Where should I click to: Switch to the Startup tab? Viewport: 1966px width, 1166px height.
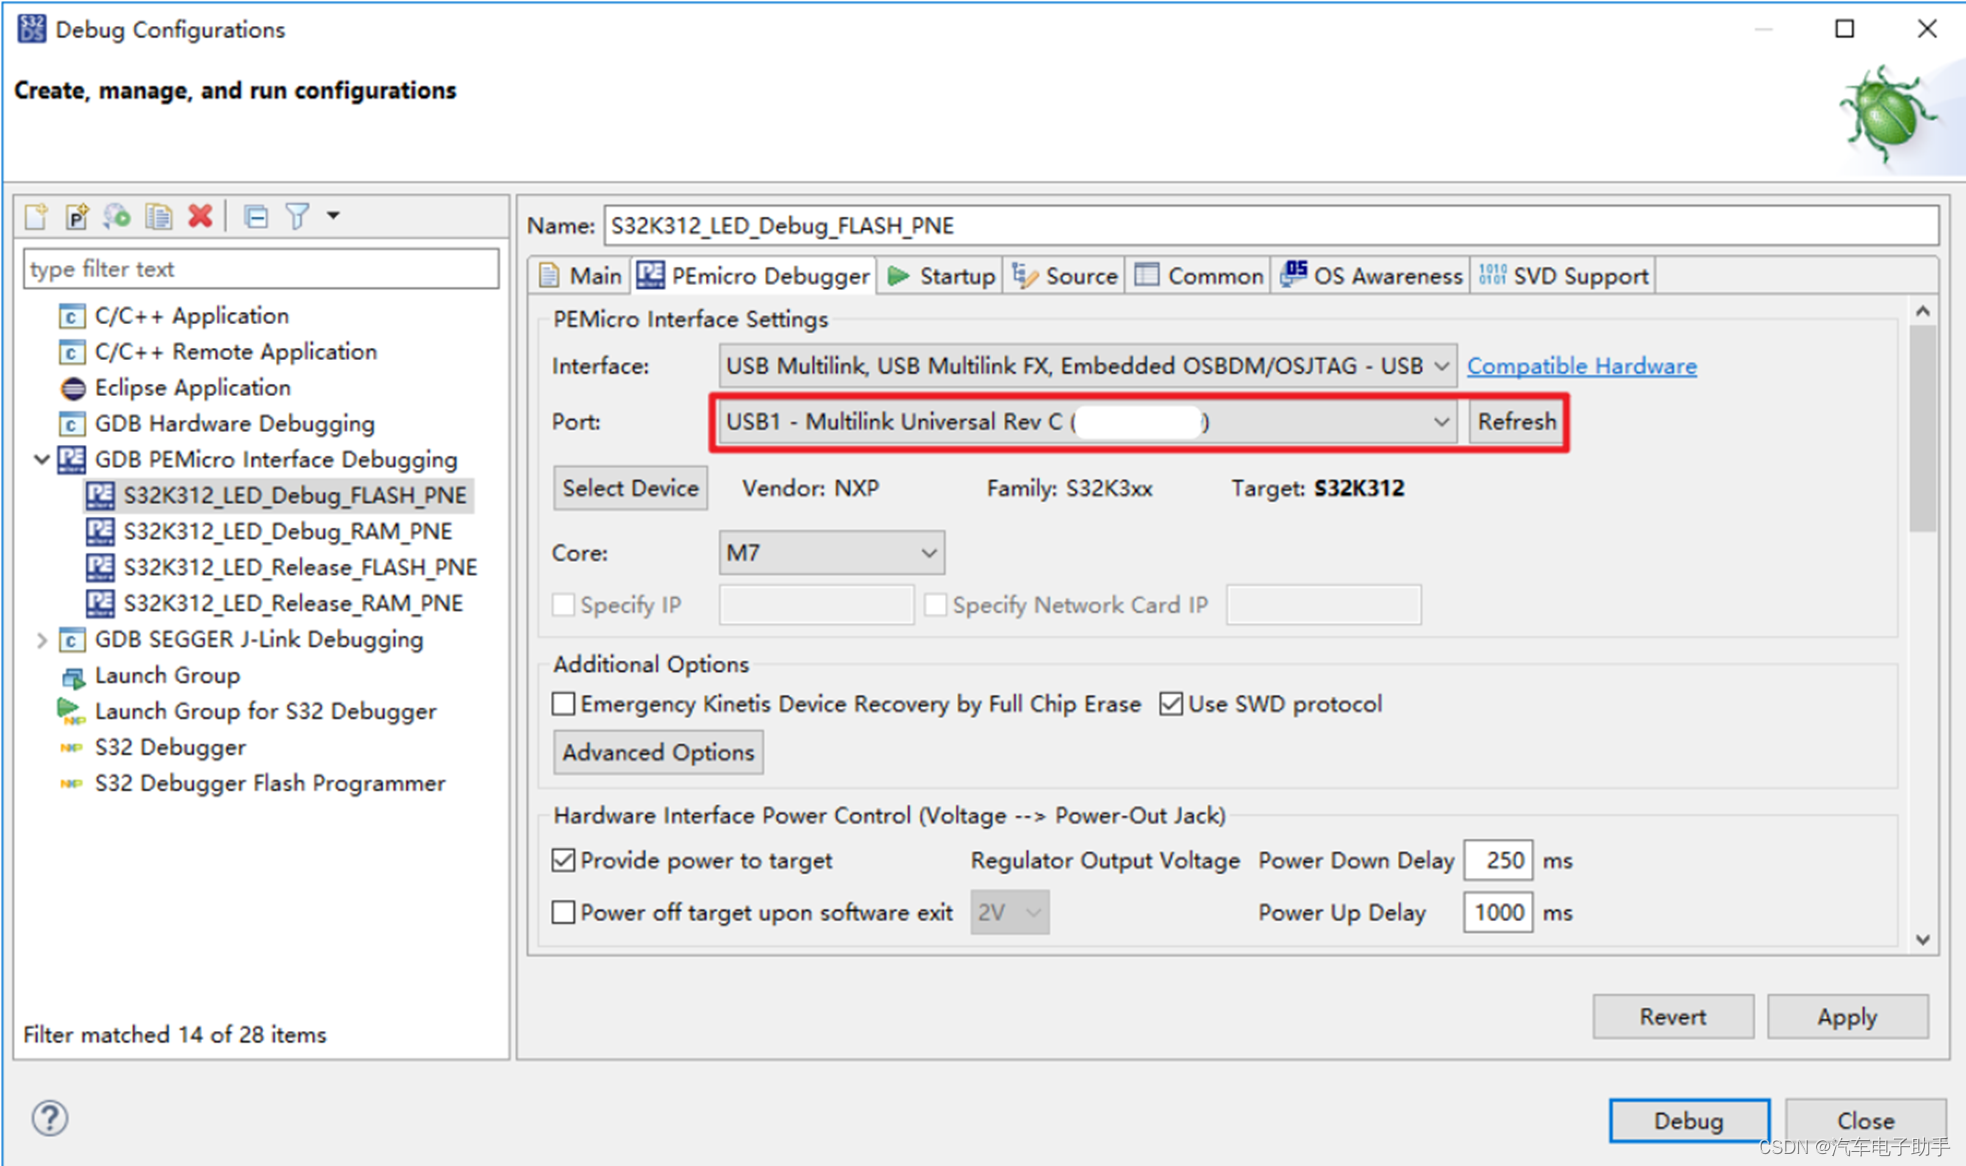coord(941,276)
